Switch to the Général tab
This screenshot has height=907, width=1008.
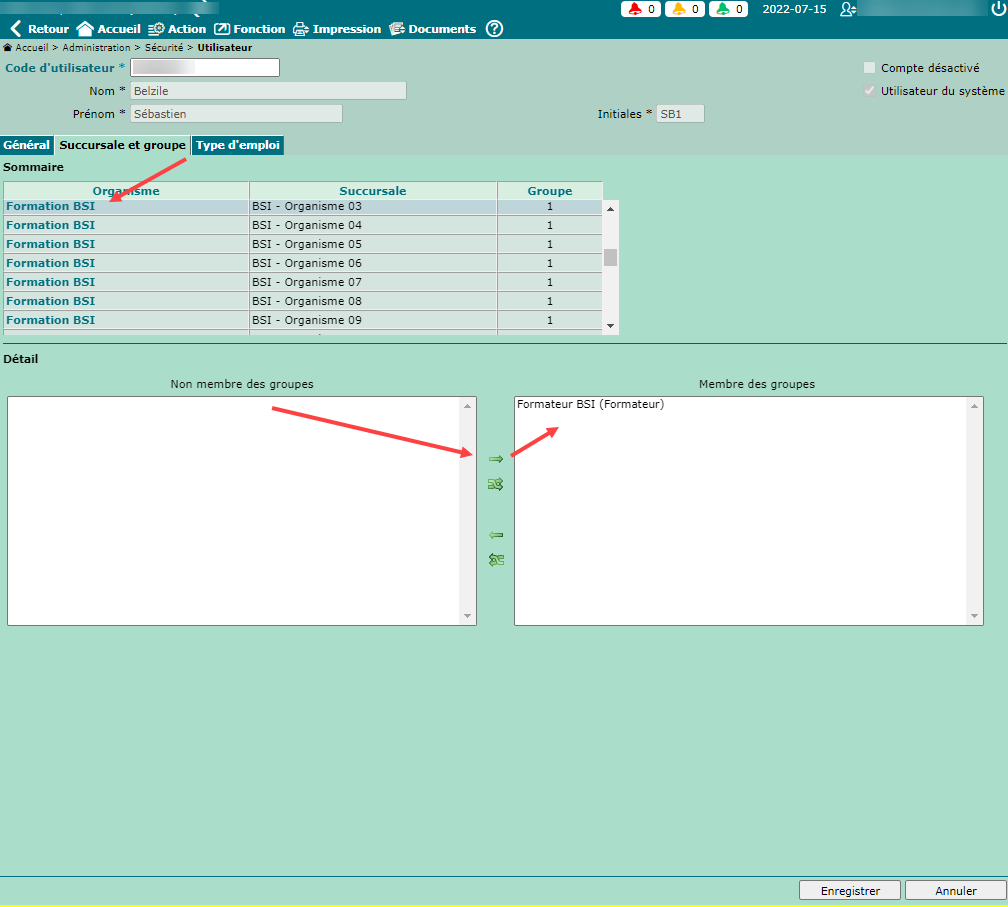coord(27,145)
